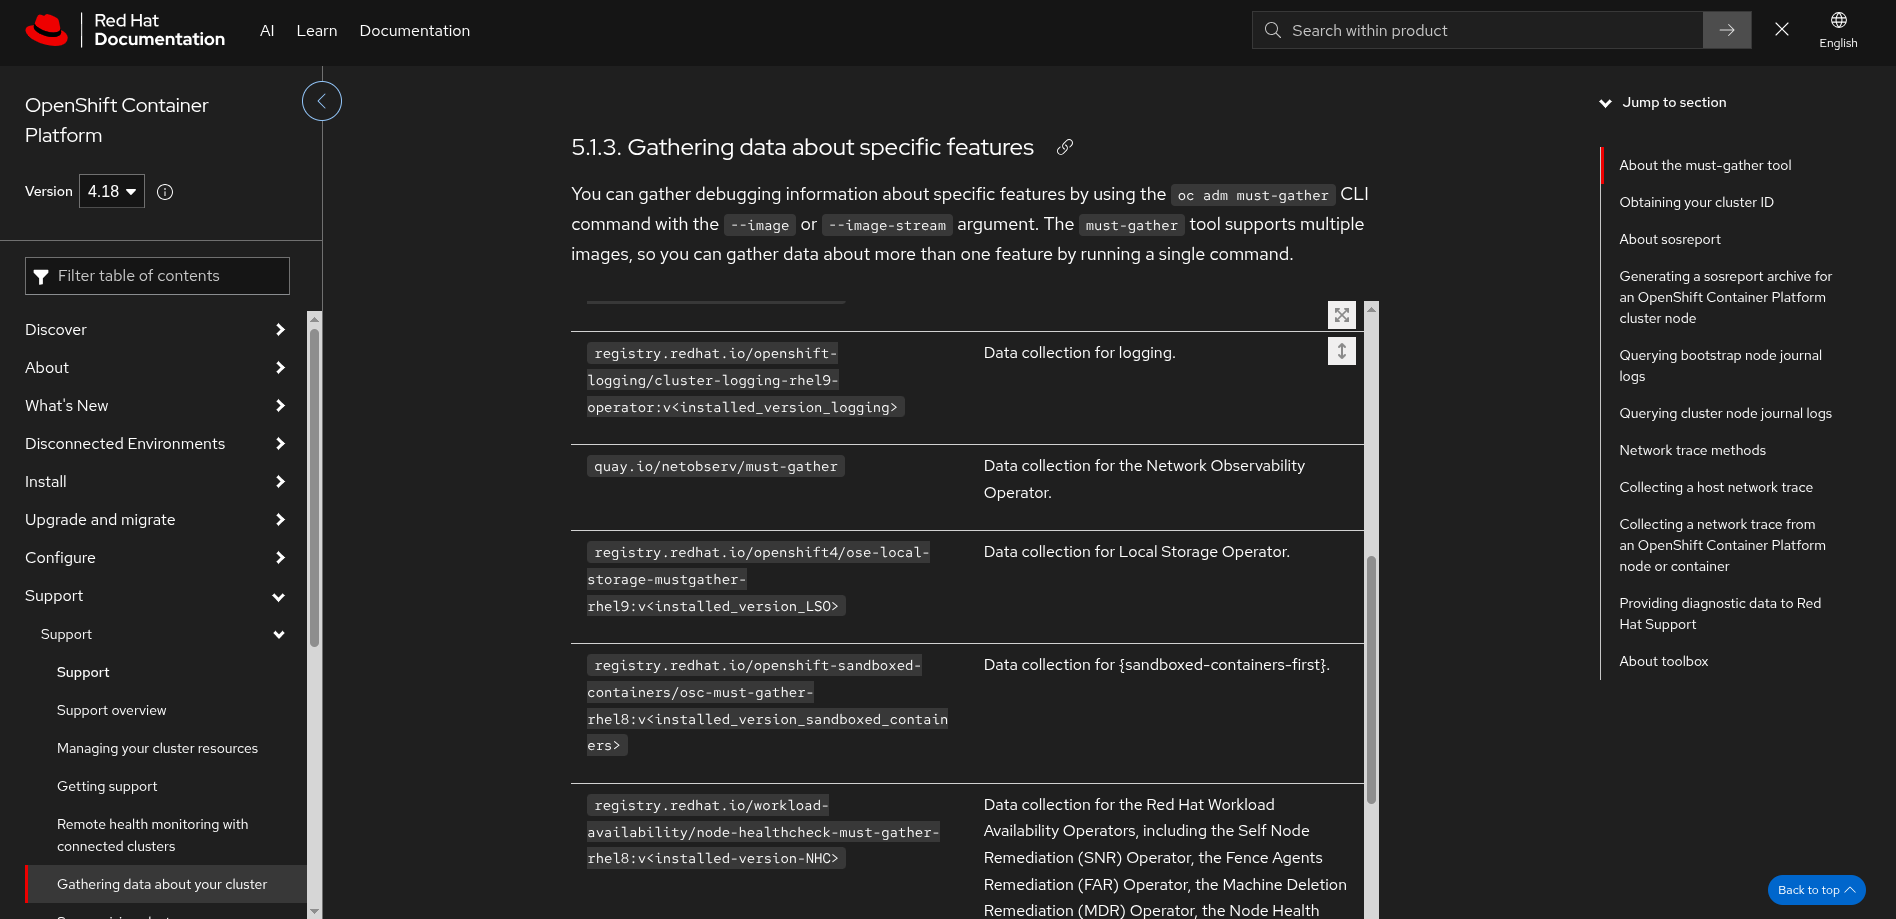The width and height of the screenshot is (1896, 919).
Task: Click the version info icon
Action: (165, 192)
